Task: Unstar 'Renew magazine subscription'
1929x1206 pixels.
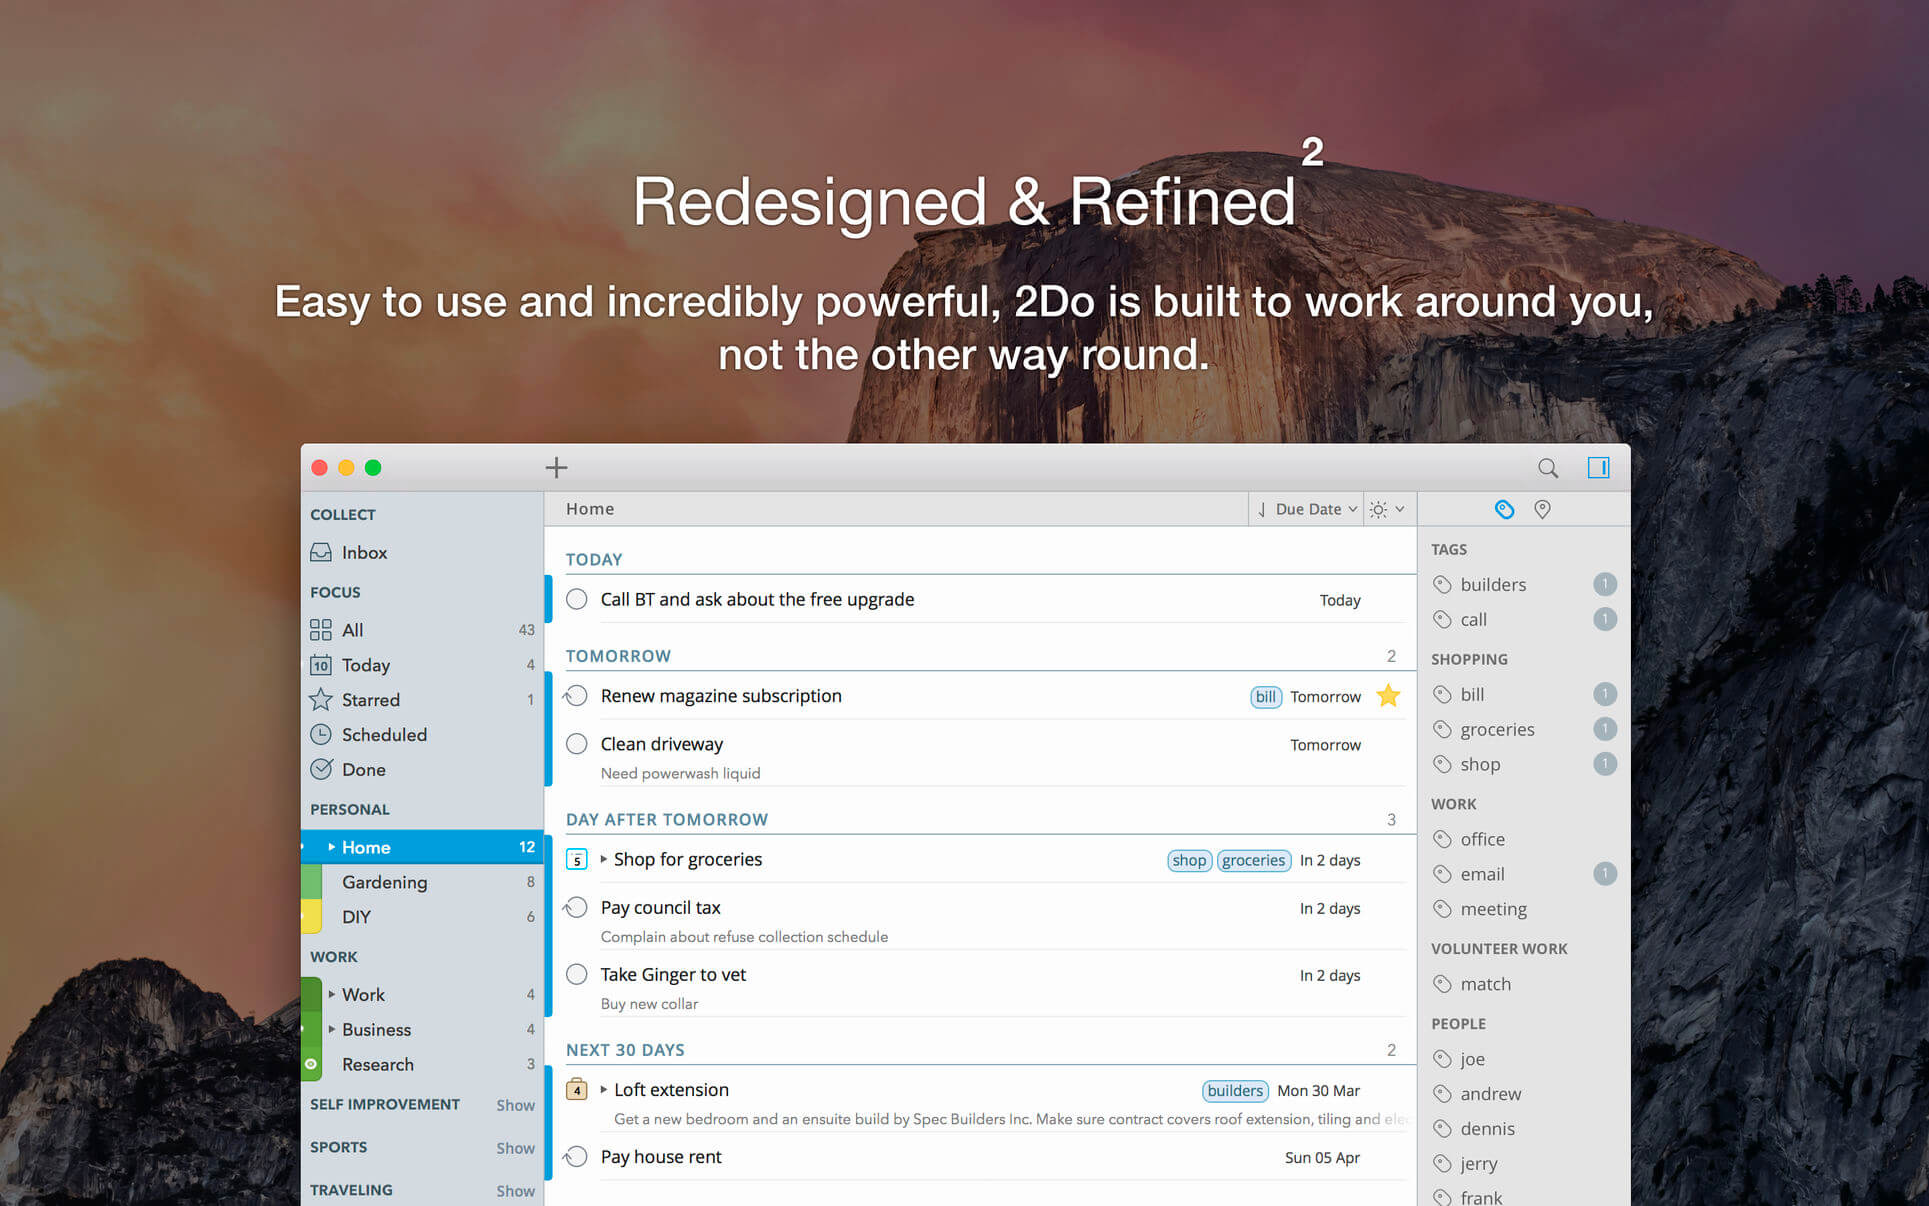Action: click(1388, 696)
